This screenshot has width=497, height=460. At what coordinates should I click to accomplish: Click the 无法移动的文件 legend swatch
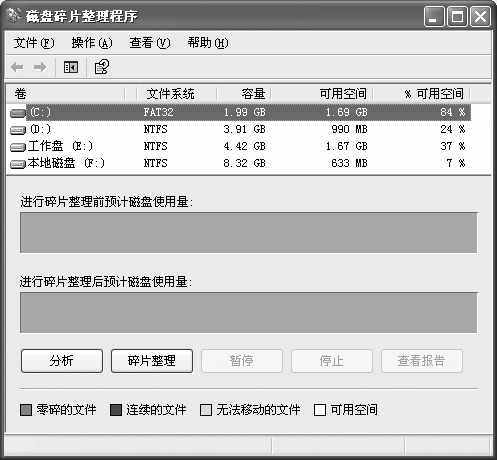(x=206, y=410)
